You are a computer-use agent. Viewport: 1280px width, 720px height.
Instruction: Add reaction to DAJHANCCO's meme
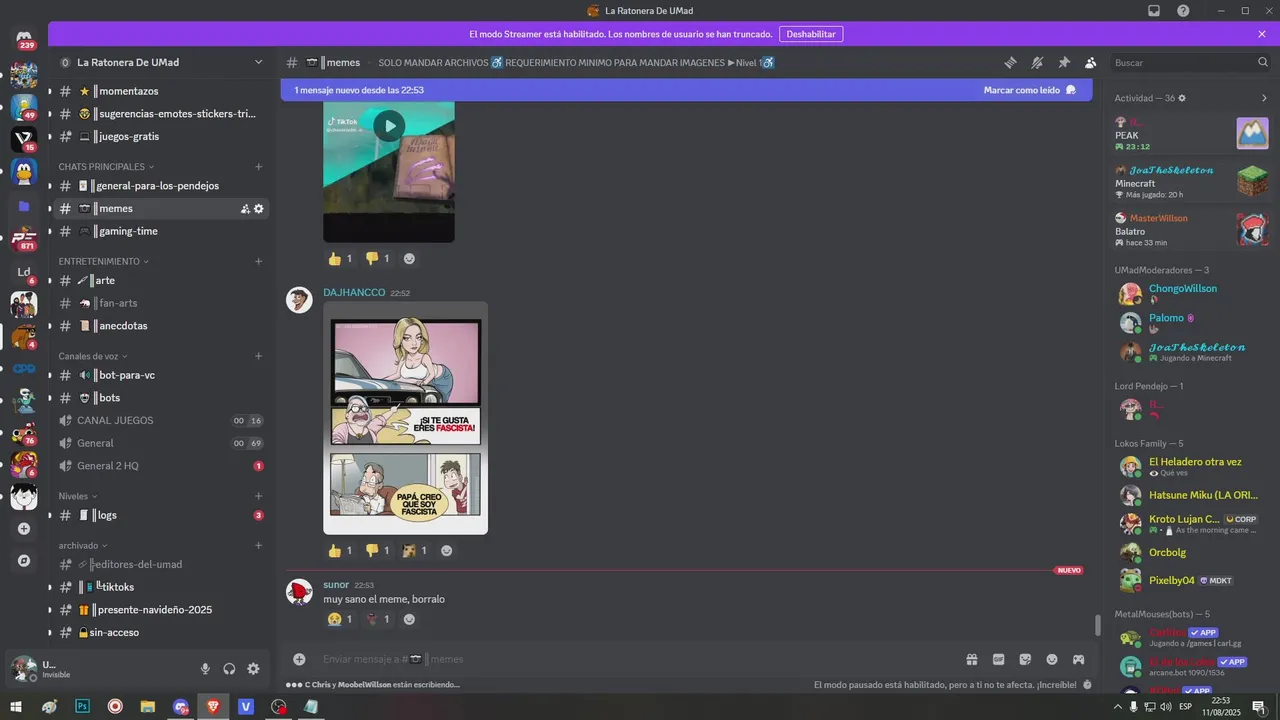(447, 551)
